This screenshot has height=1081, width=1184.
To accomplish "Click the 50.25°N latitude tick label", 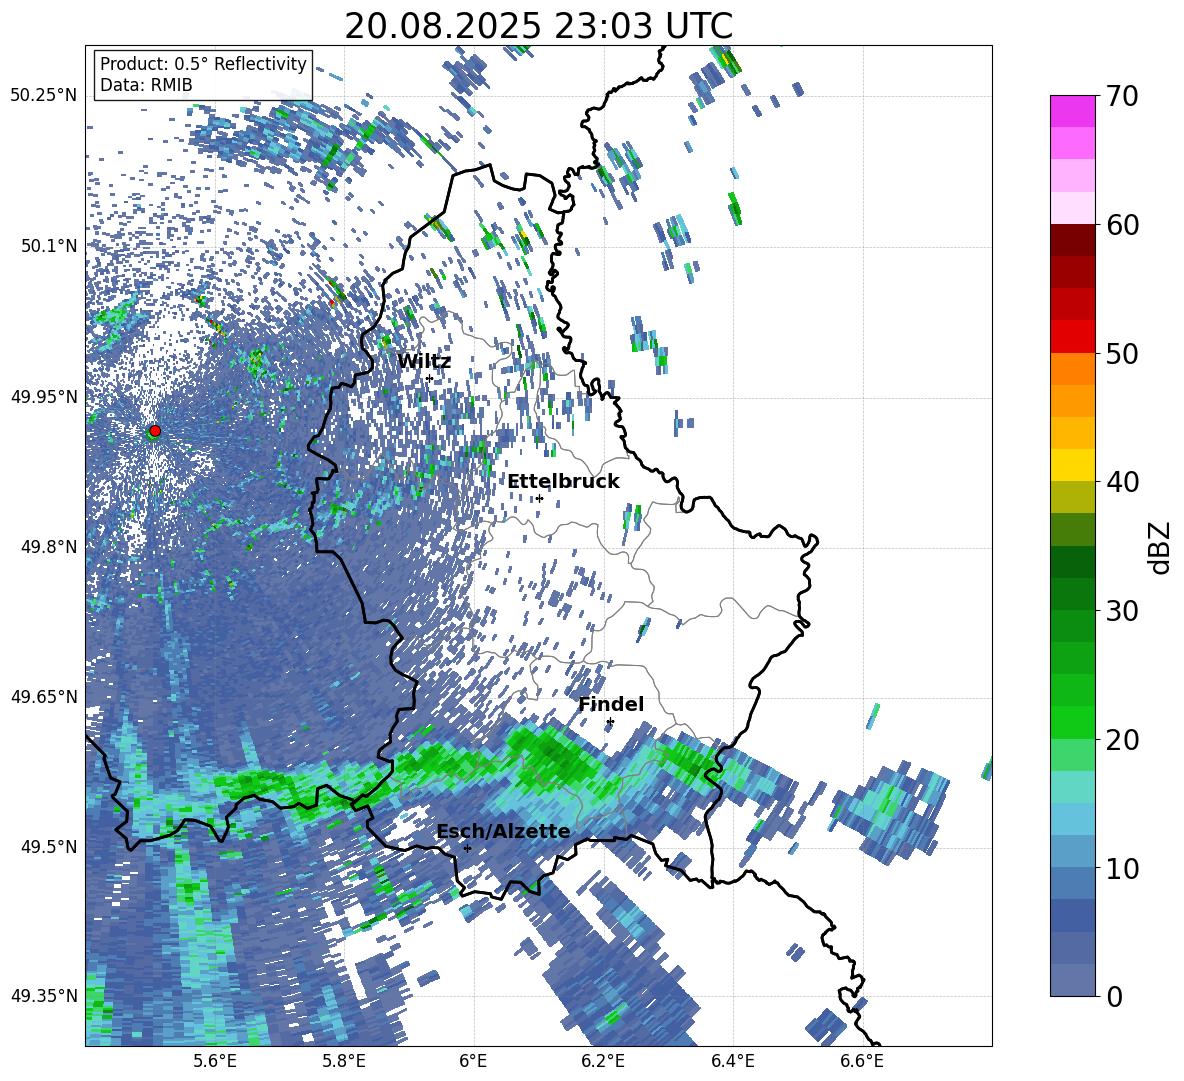I will pos(44,96).
